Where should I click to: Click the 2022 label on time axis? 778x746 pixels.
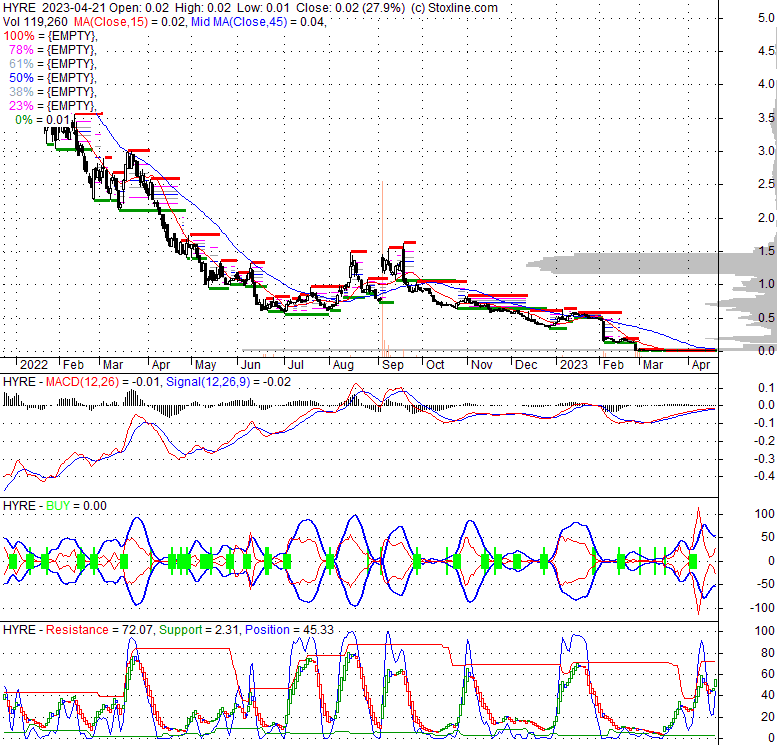point(34,365)
